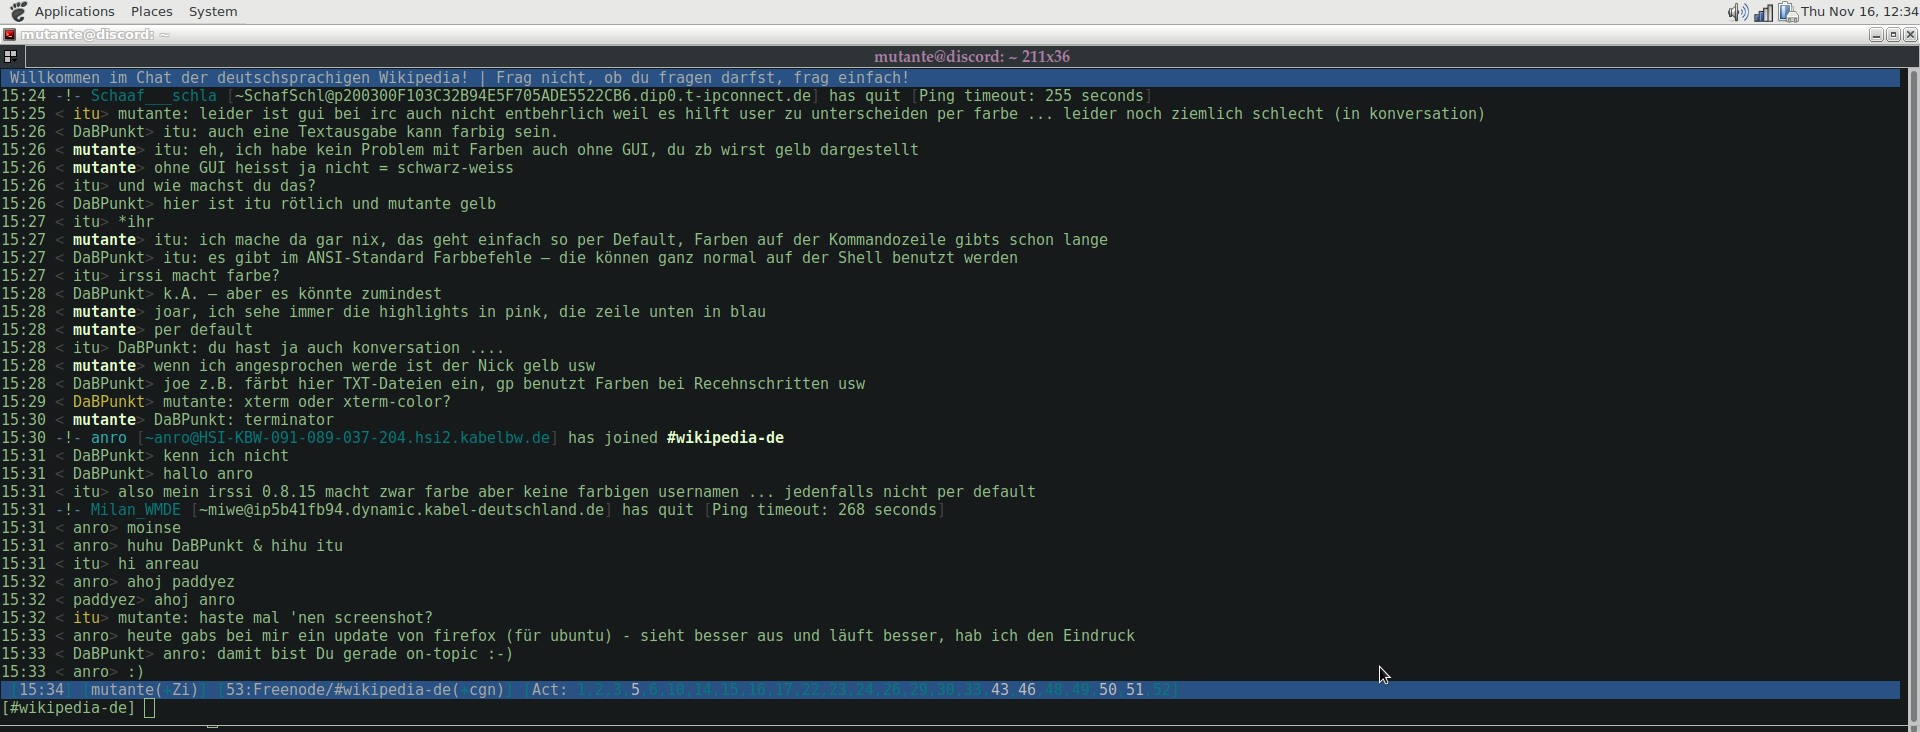This screenshot has width=1920, height=732.
Task: Click the GNOME foot logo icon
Action: 18,11
